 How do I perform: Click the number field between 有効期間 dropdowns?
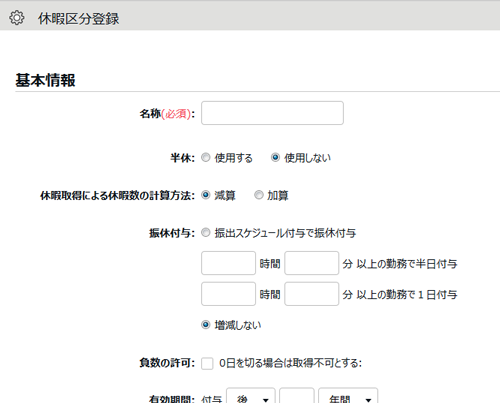tap(297, 395)
